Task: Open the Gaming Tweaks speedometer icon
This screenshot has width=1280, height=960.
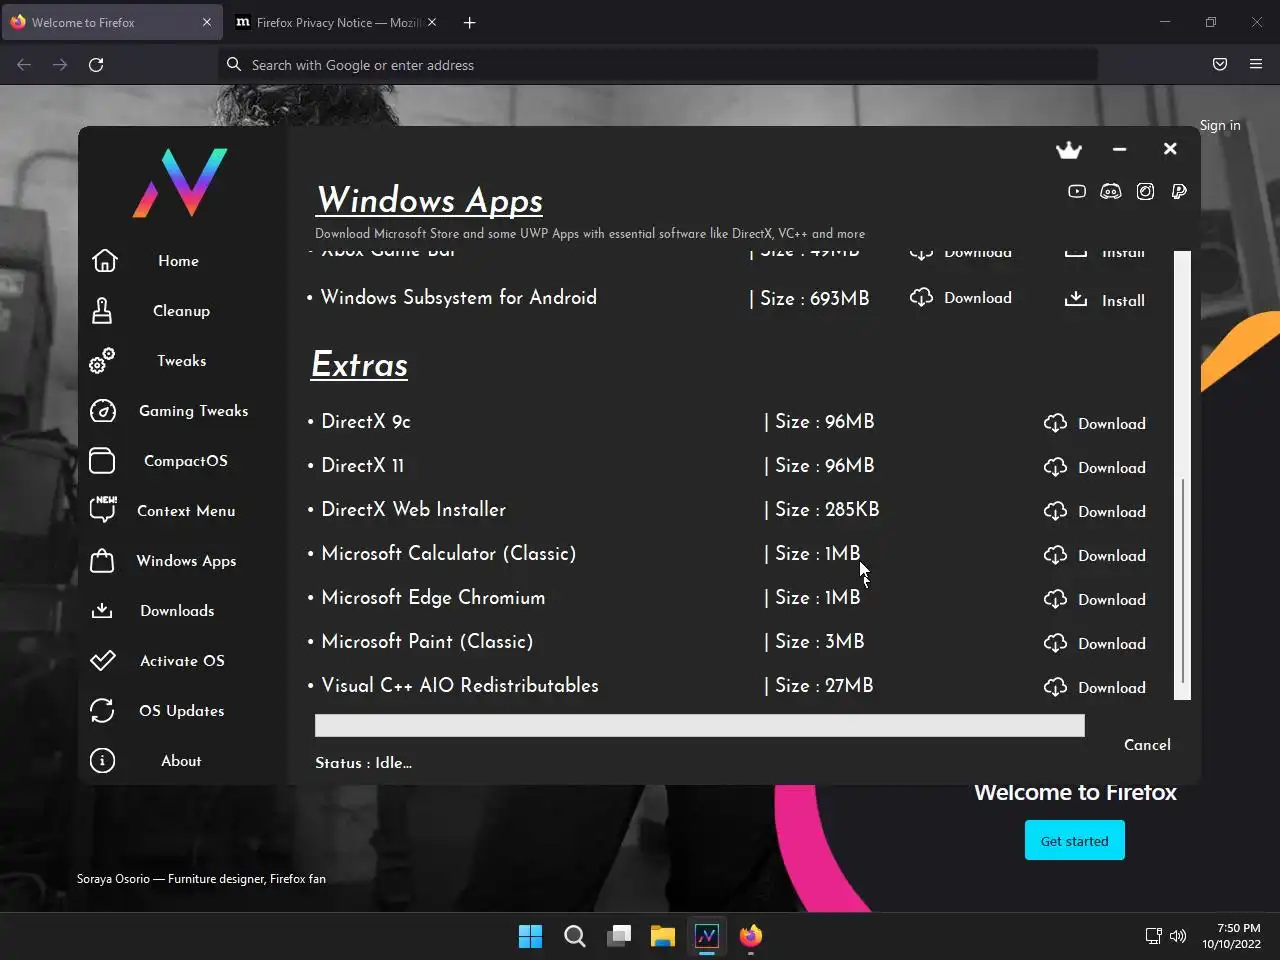Action: 102,411
